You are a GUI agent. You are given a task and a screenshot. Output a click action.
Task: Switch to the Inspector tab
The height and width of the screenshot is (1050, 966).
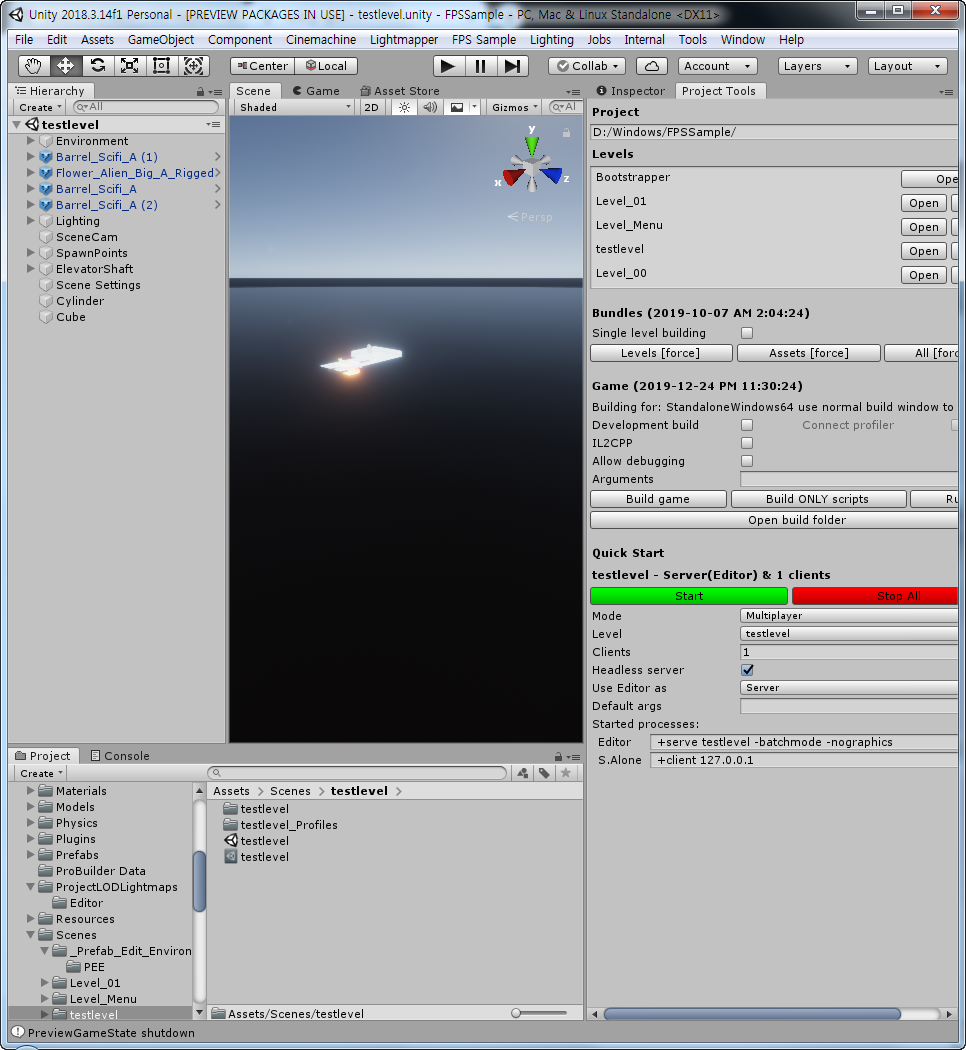[631, 91]
